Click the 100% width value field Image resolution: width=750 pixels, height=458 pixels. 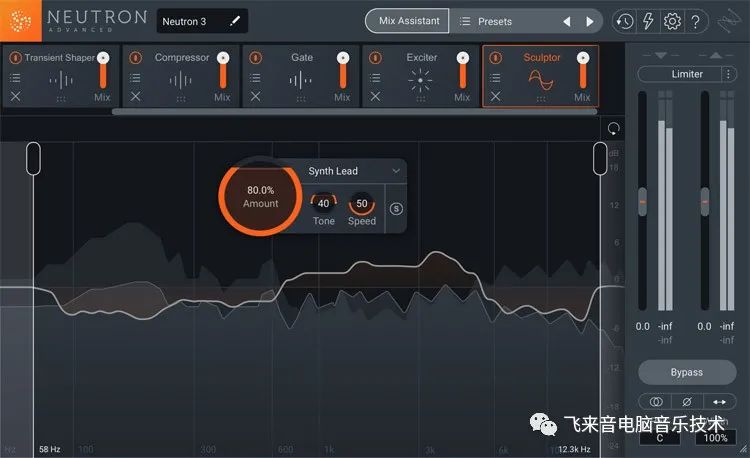coord(715,437)
